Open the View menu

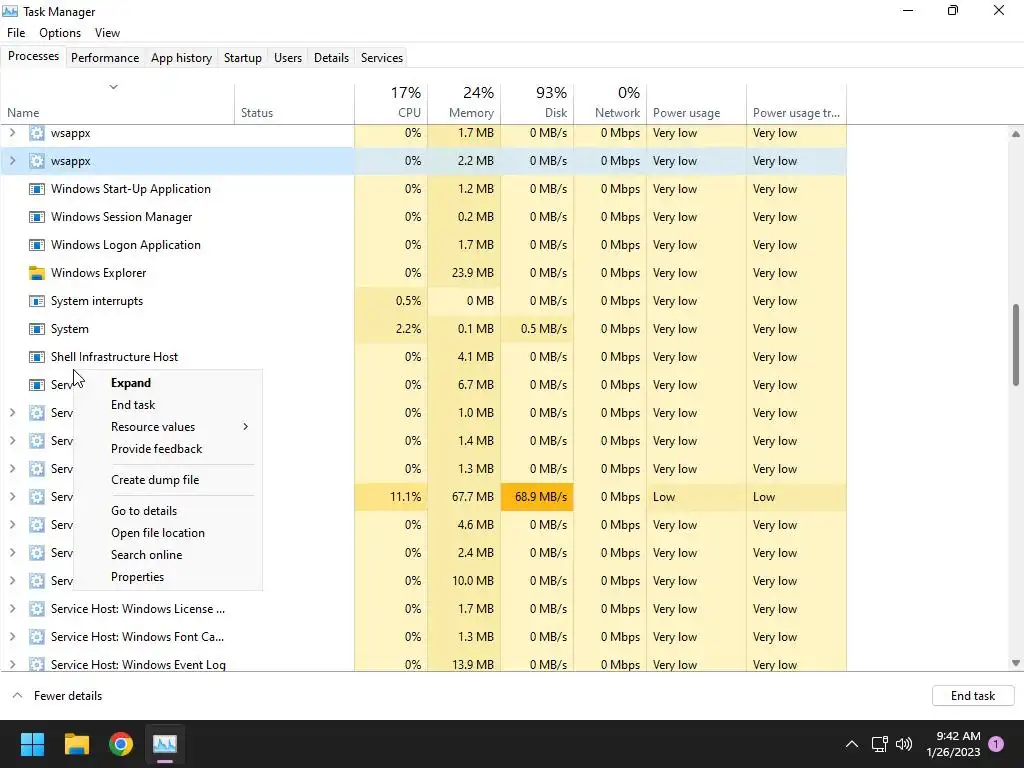107,33
